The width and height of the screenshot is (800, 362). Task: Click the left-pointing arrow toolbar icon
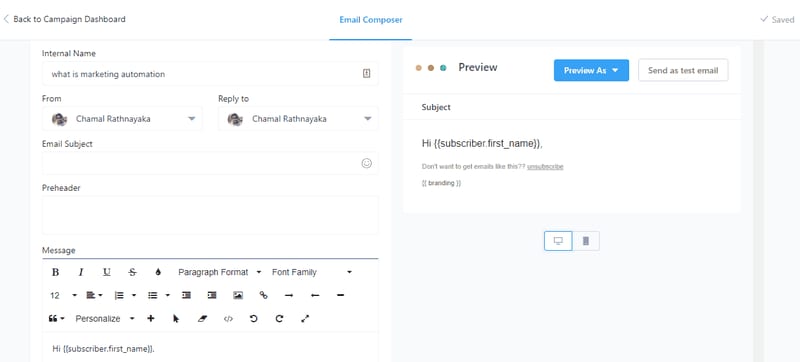pyautogui.click(x=315, y=295)
